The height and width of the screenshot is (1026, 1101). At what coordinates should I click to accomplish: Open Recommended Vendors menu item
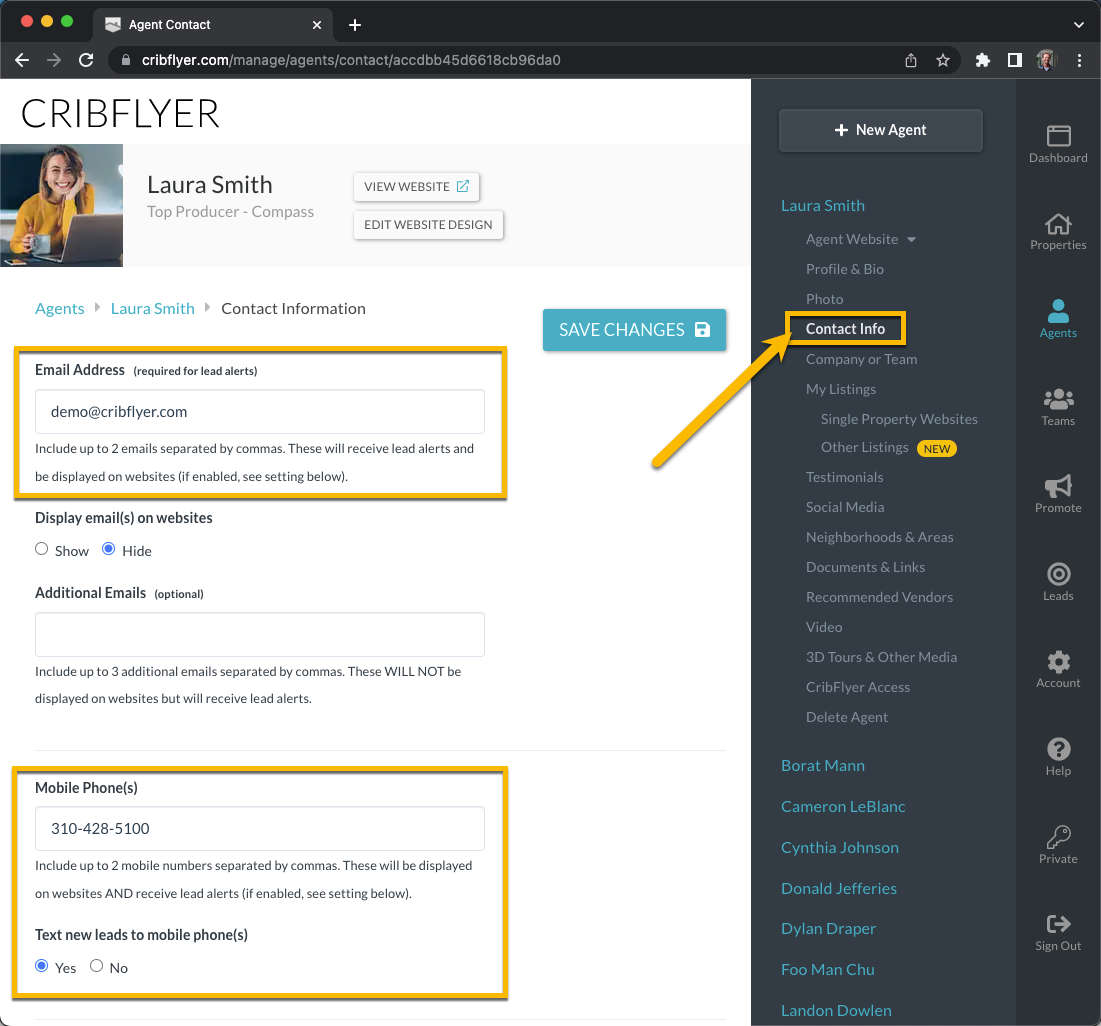point(879,598)
